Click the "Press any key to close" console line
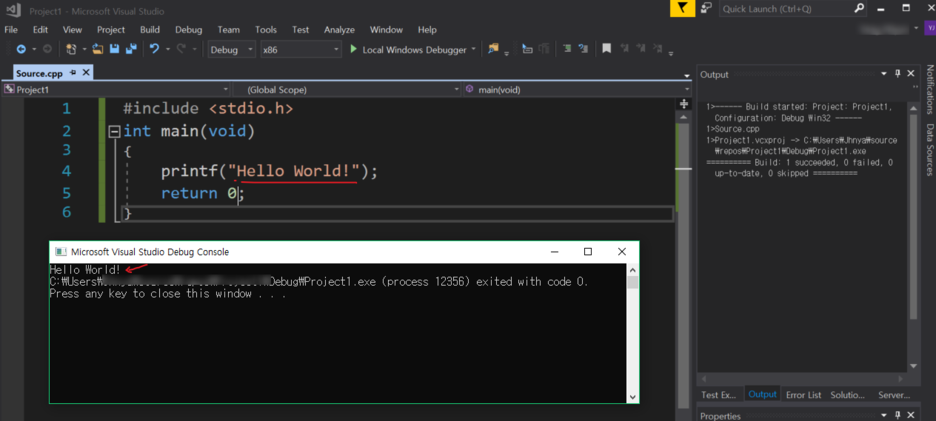This screenshot has height=421, width=936. pyautogui.click(x=168, y=294)
